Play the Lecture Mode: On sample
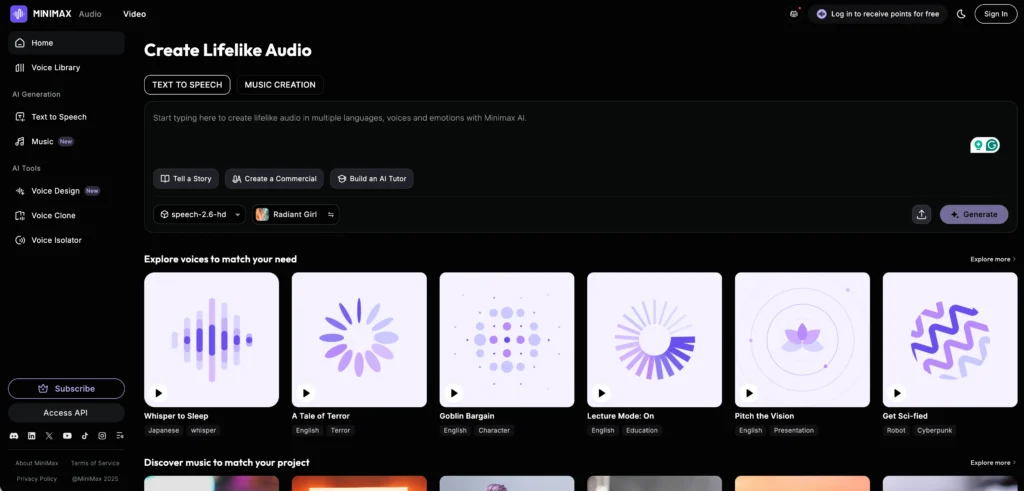Image resolution: width=1024 pixels, height=491 pixels. coord(601,393)
